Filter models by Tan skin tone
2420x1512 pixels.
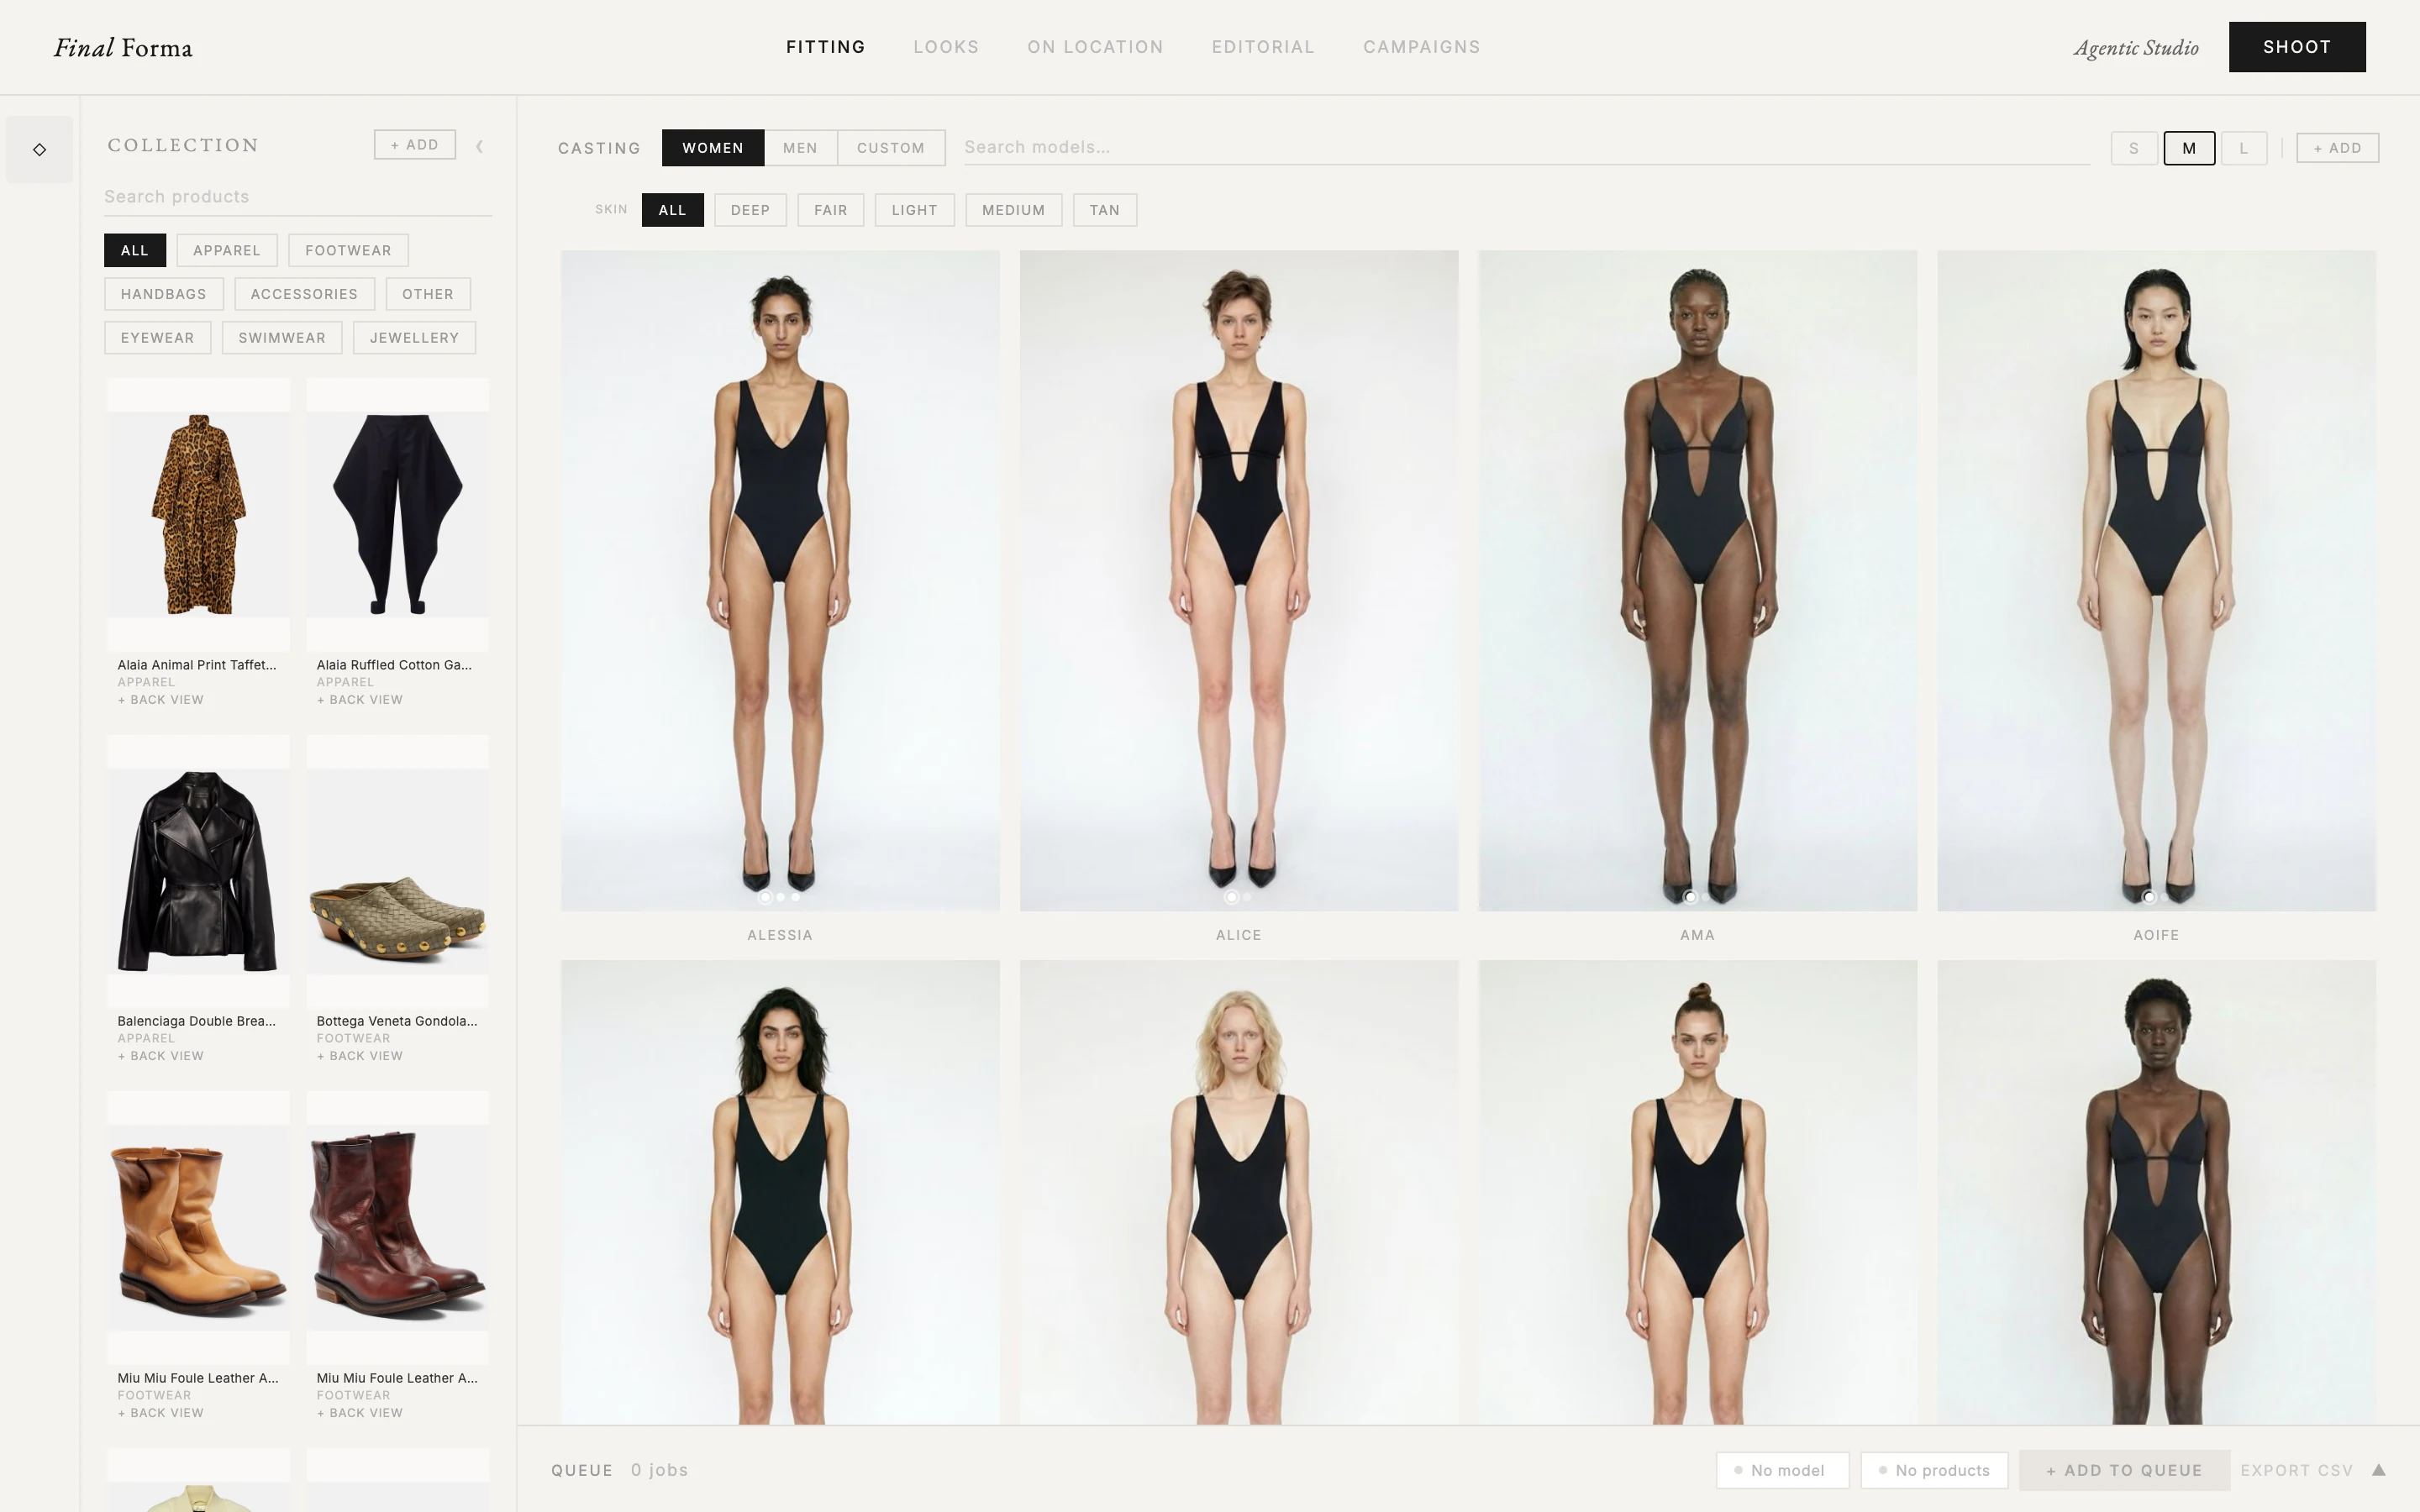(1104, 210)
